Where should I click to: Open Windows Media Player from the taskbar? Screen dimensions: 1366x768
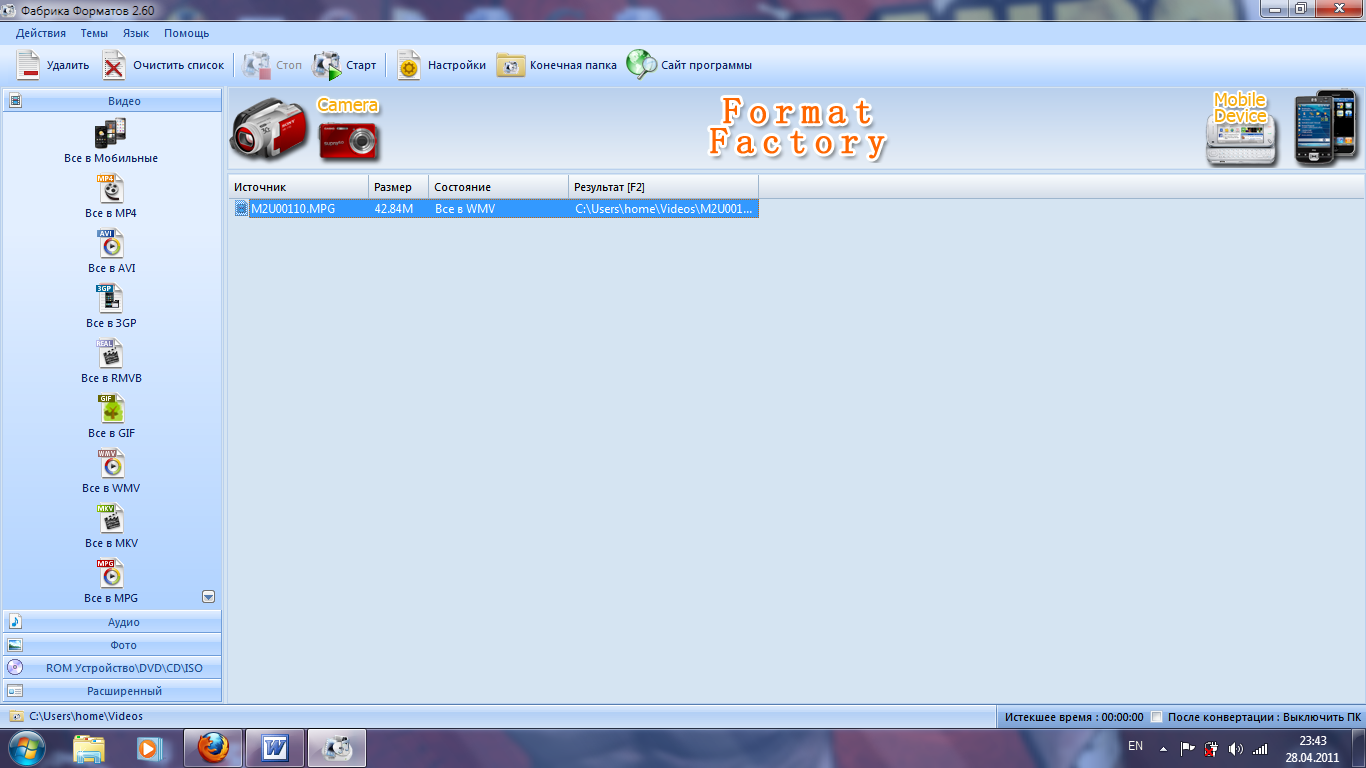(x=150, y=748)
